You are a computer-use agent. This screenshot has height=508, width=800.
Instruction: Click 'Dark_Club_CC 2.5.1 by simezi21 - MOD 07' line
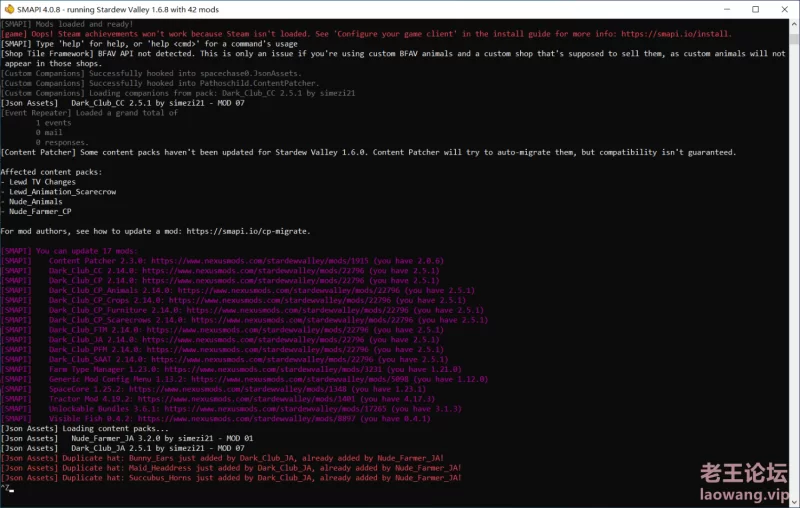122,103
